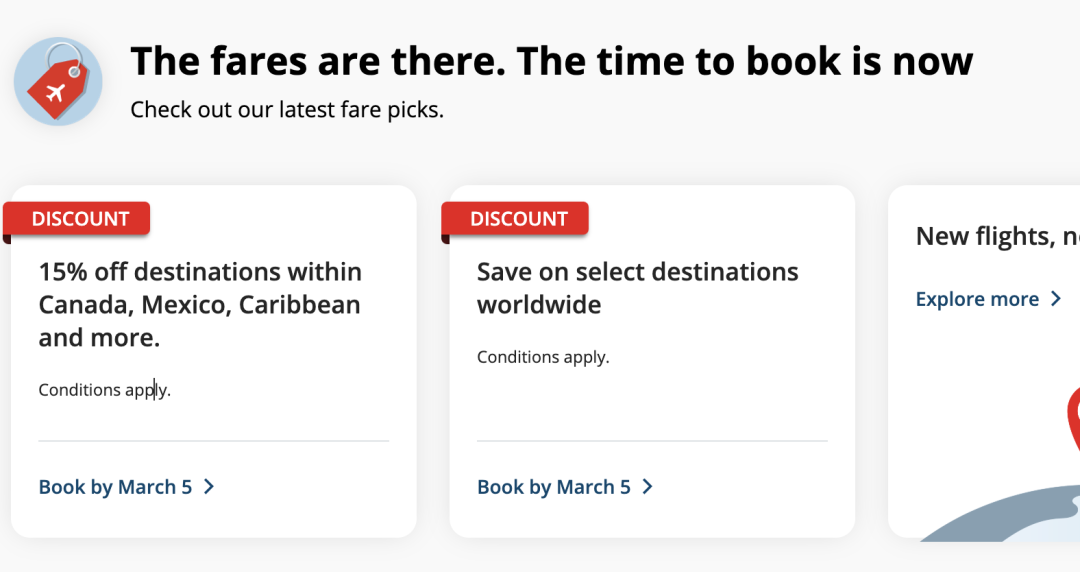Click the DISCOUNT badge on the worldwide destinations card
Screen dimensions: 1080x572
click(x=516, y=219)
